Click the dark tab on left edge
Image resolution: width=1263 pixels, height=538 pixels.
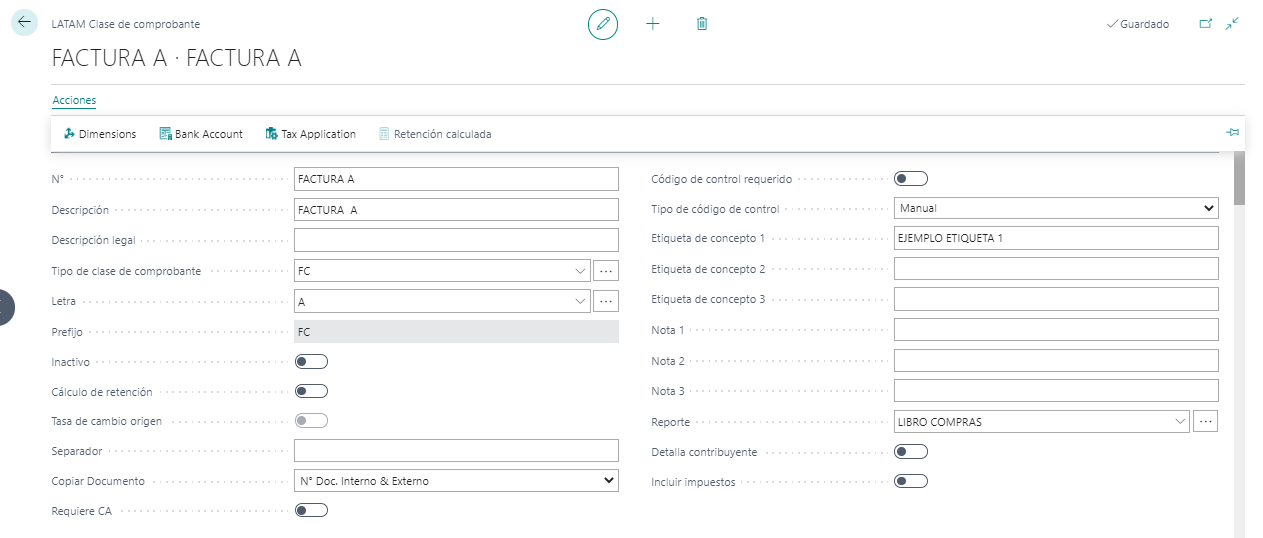6,307
